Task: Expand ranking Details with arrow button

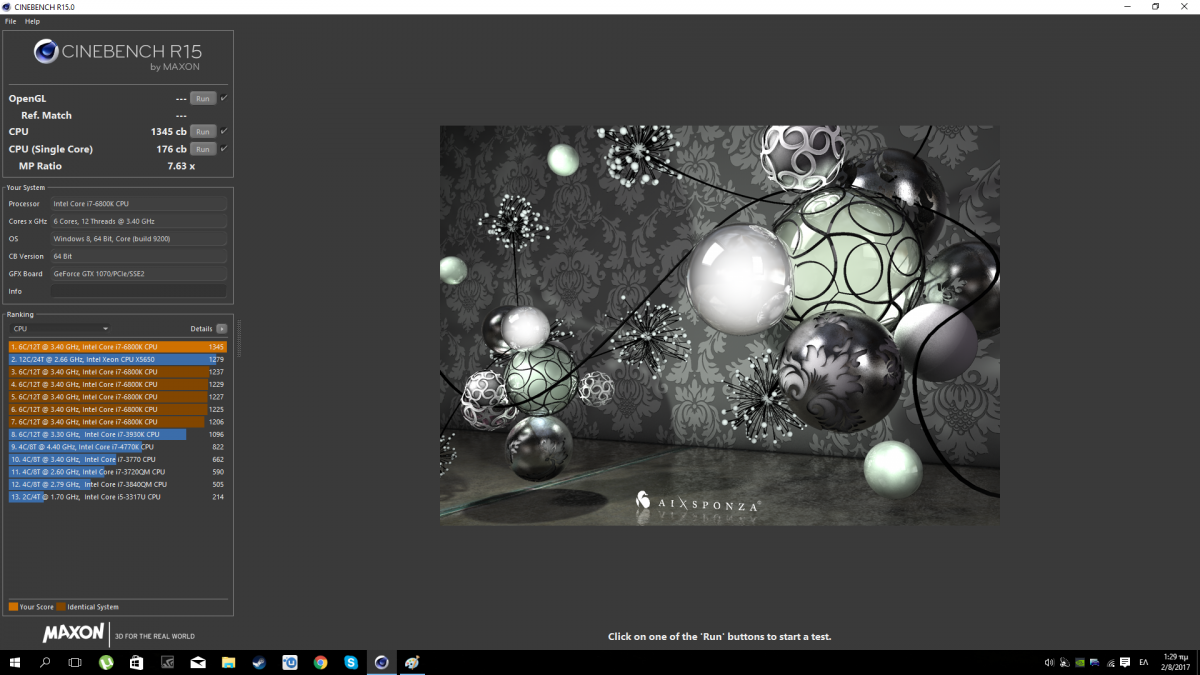Action: coord(222,328)
